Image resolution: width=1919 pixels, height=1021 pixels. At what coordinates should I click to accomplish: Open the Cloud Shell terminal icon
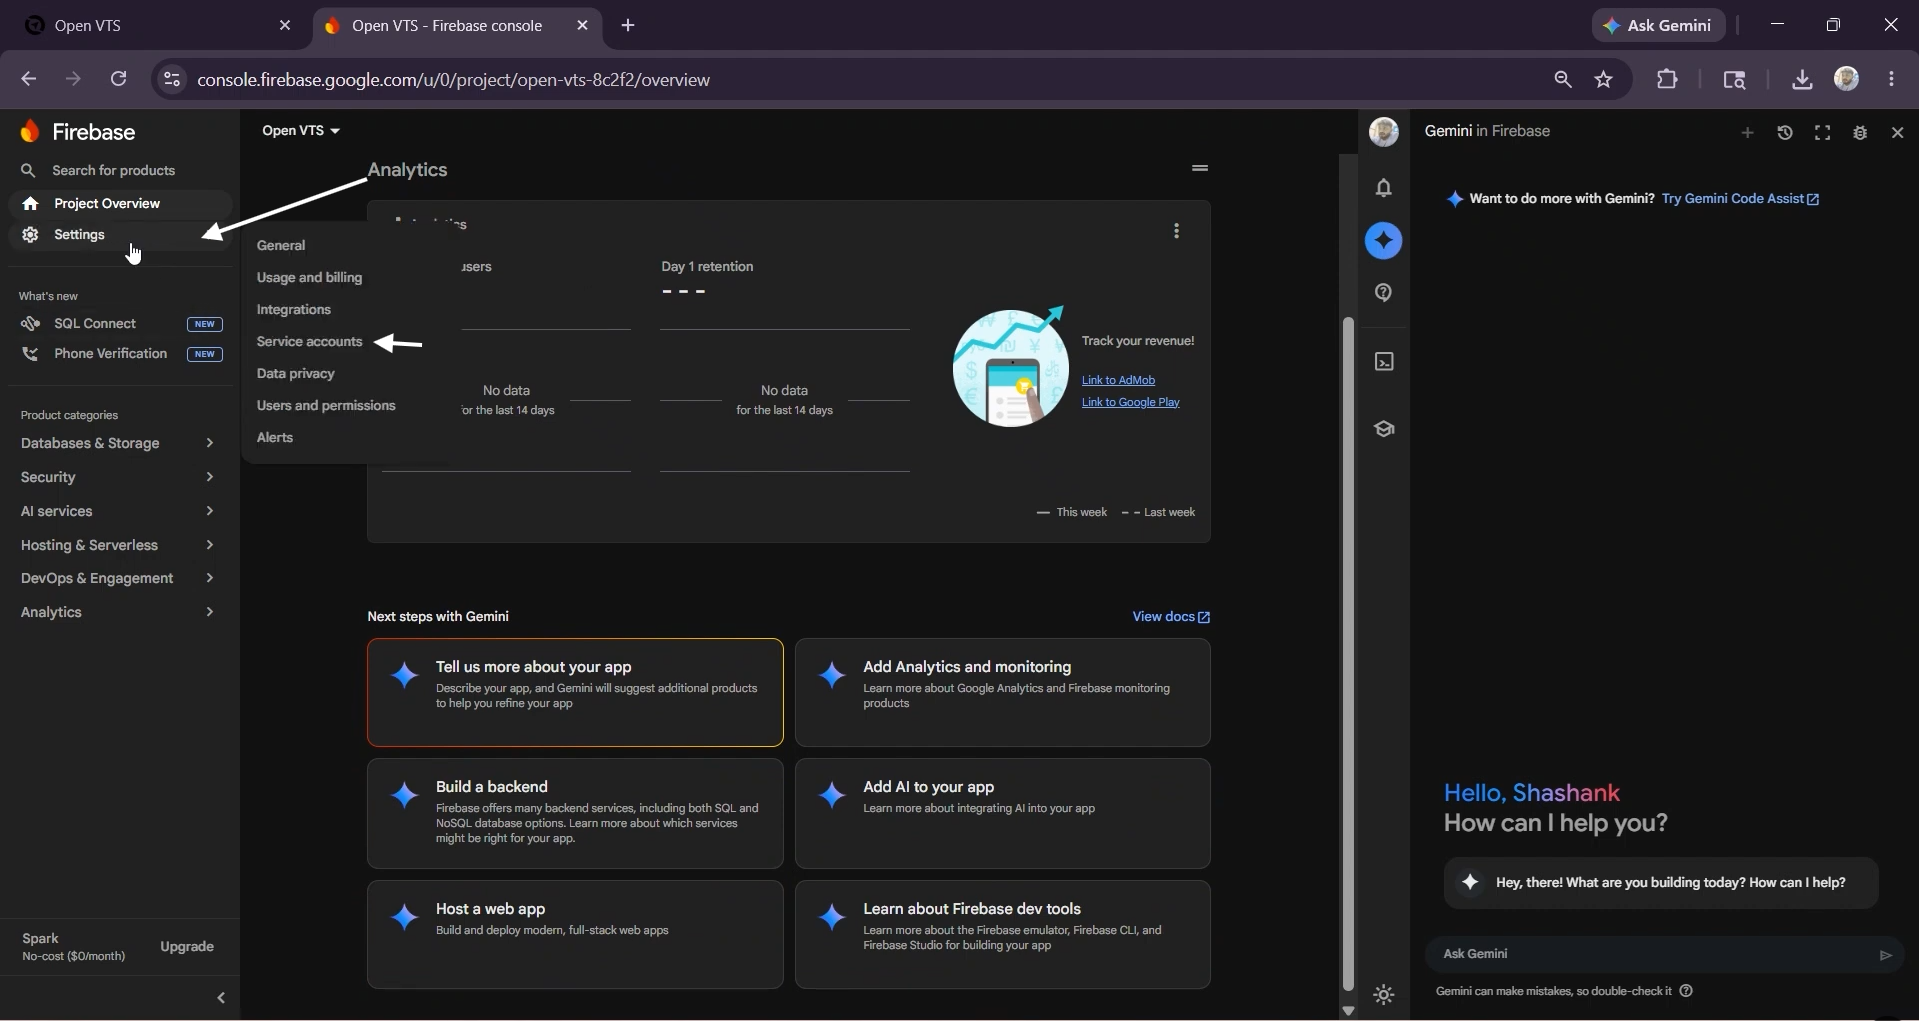[x=1384, y=362]
